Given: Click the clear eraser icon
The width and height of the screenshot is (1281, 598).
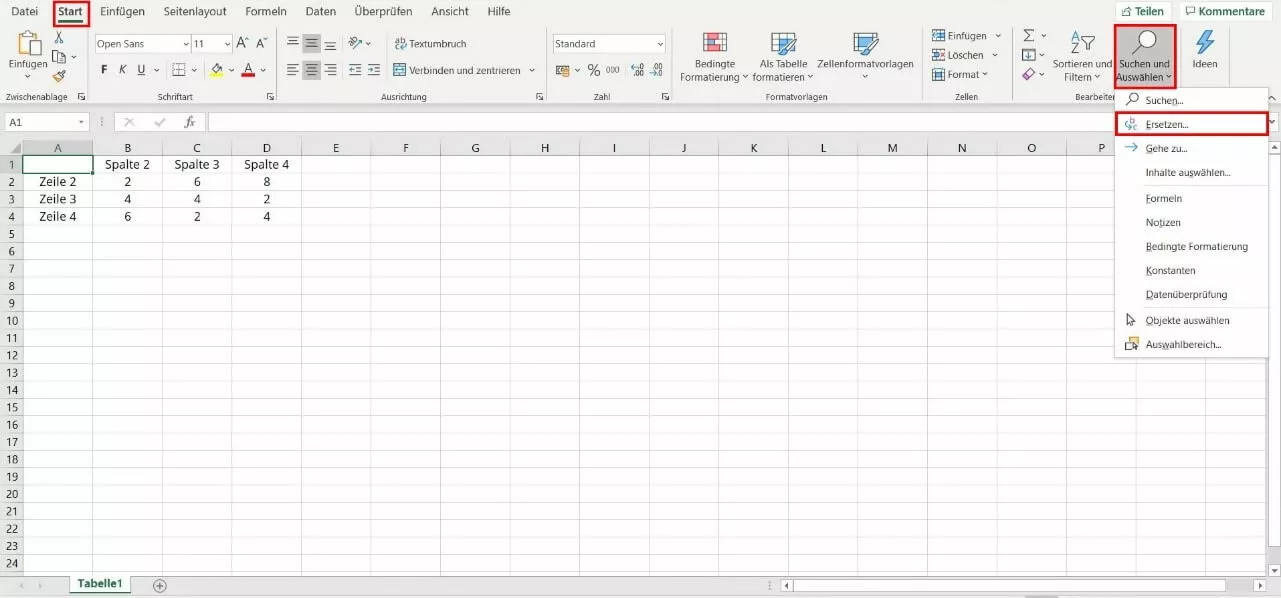Looking at the screenshot, I should point(1028,74).
